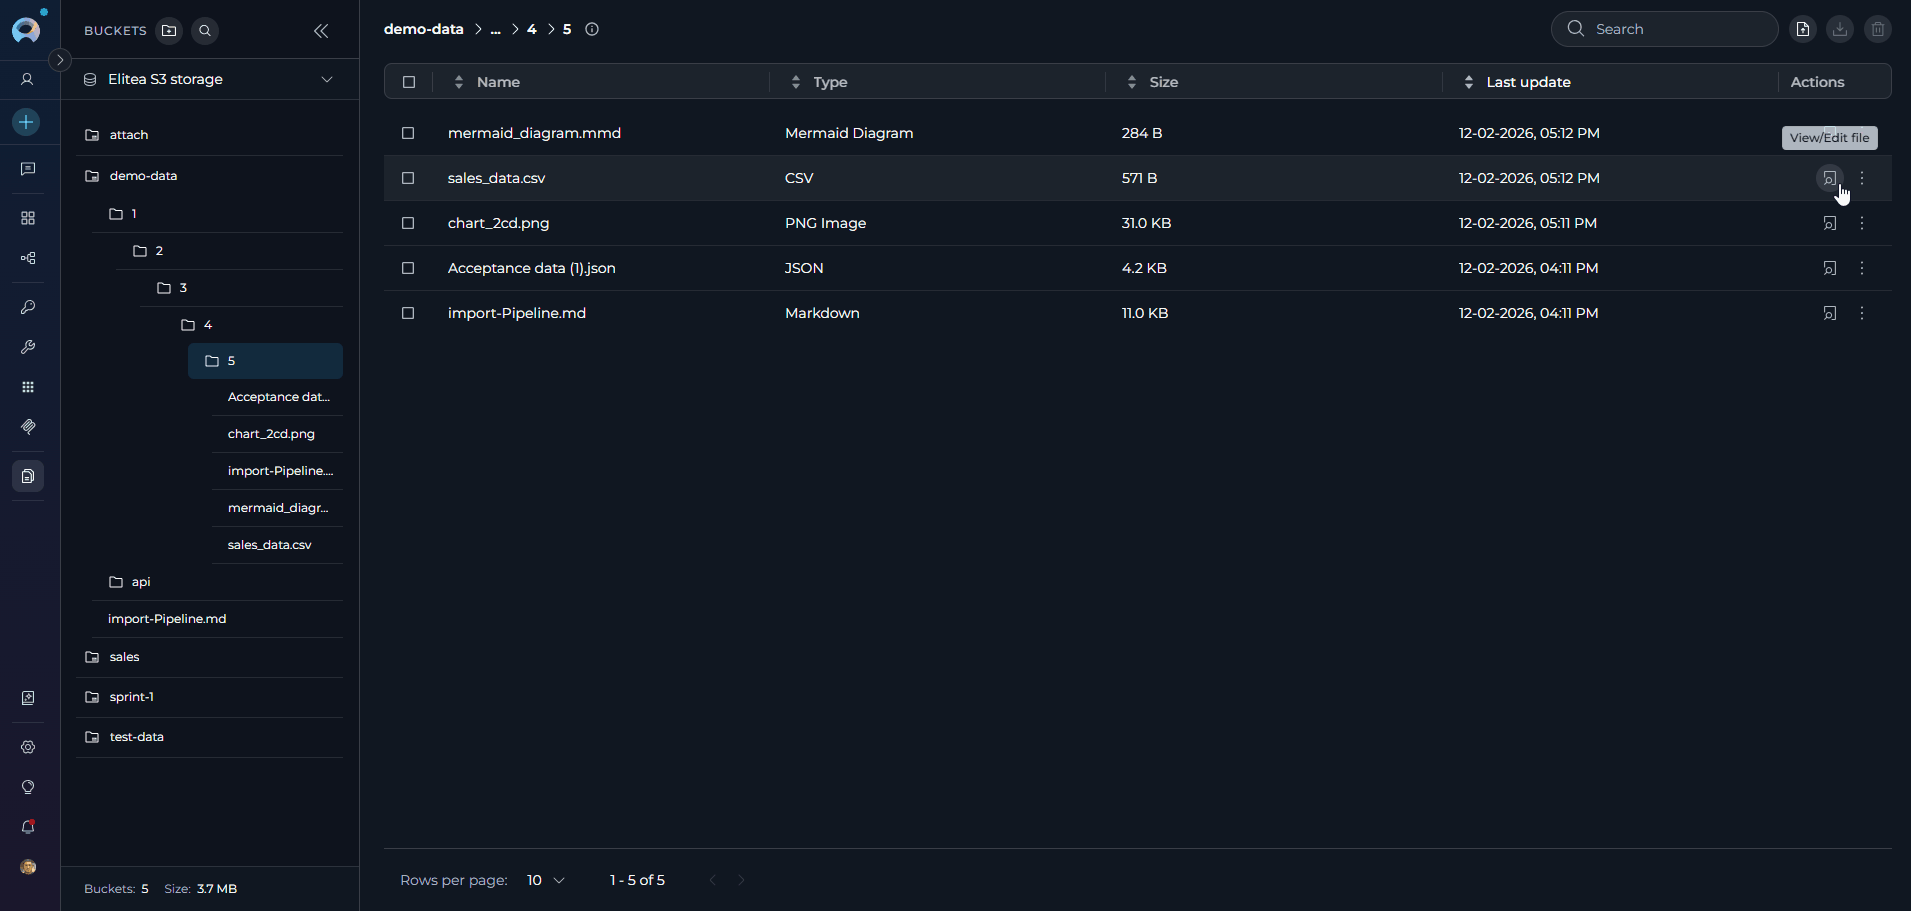1911x911 pixels.
Task: Click the info icon beside breadcrumb 5
Action: [x=592, y=29]
